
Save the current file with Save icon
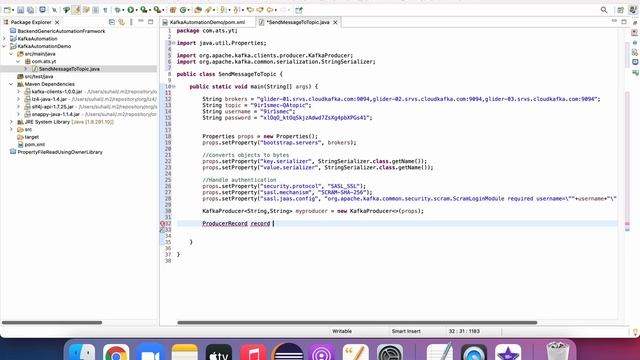coord(20,10)
